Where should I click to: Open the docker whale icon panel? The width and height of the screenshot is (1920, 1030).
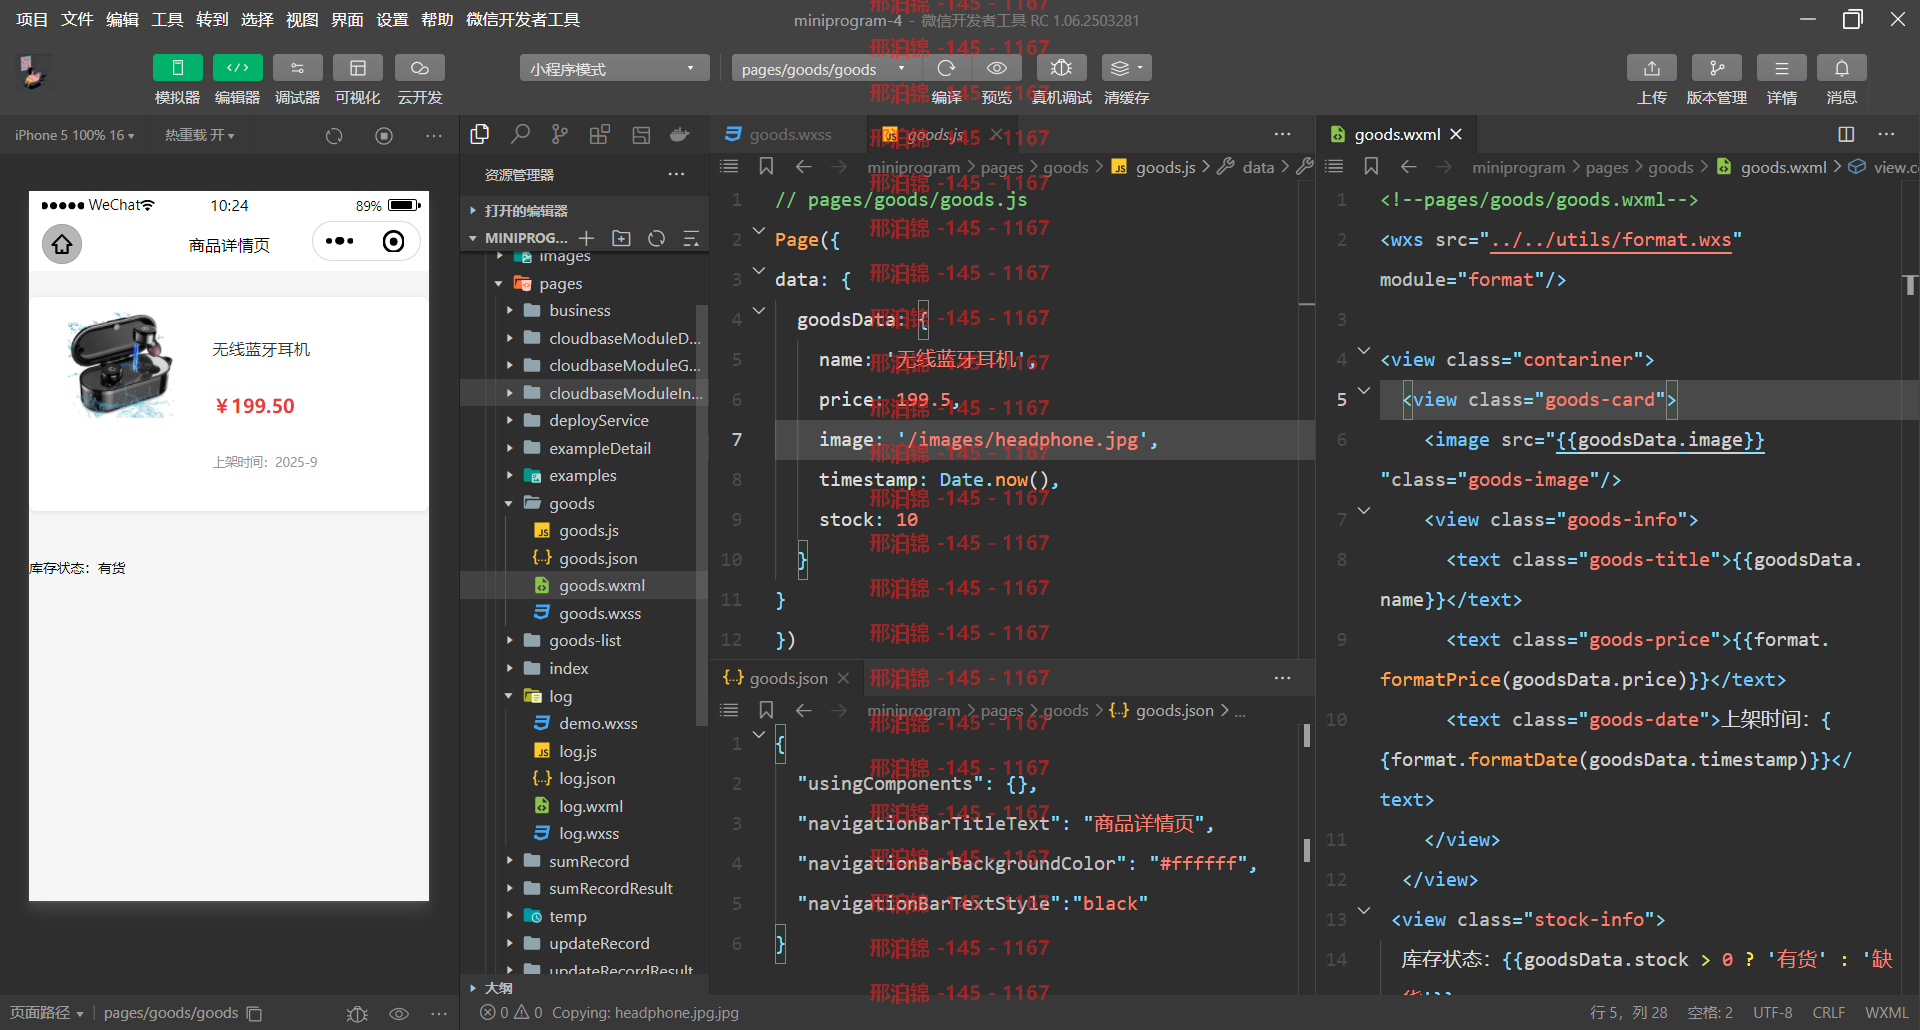coord(680,134)
